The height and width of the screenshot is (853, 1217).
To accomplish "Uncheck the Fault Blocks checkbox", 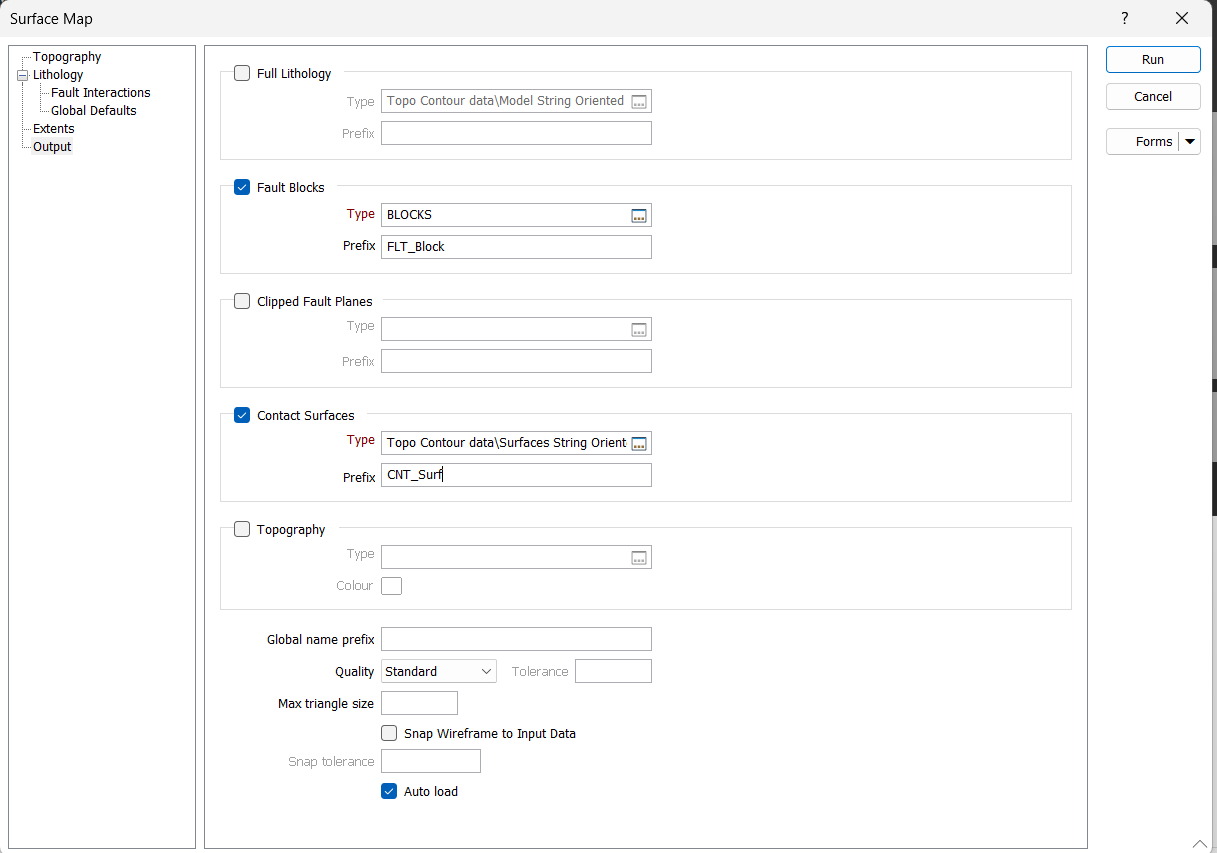I will point(242,187).
